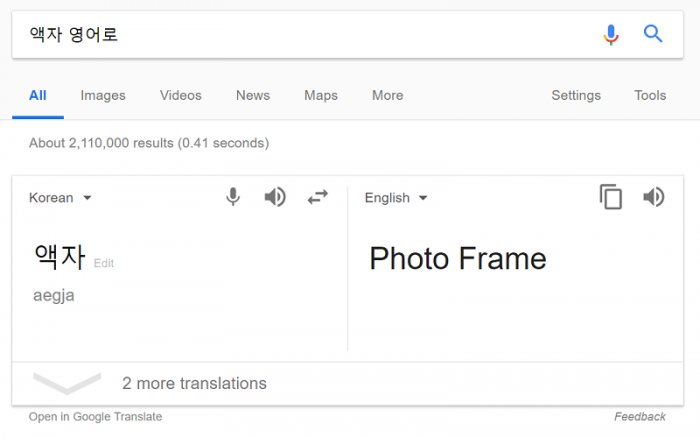
Task: Click the microphone icon in Korean translation panel
Action: pos(233,197)
